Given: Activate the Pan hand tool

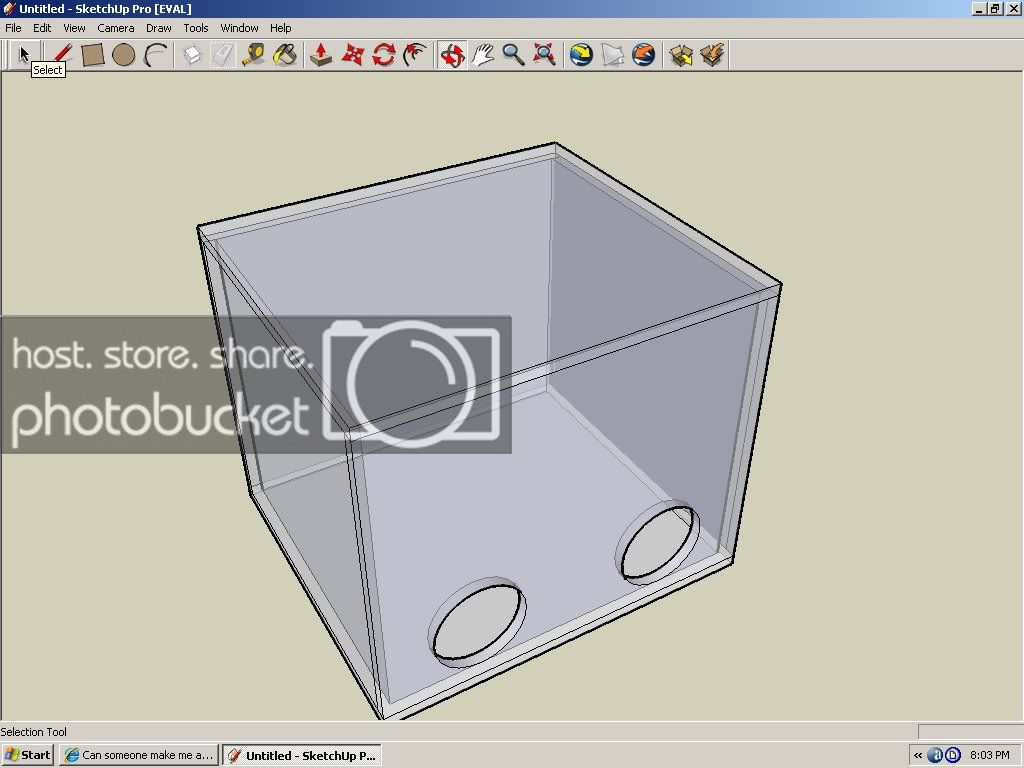Looking at the screenshot, I should tap(483, 55).
